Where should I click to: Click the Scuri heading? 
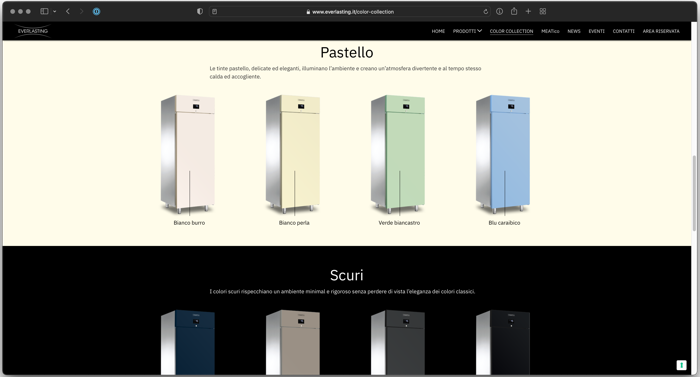click(347, 275)
